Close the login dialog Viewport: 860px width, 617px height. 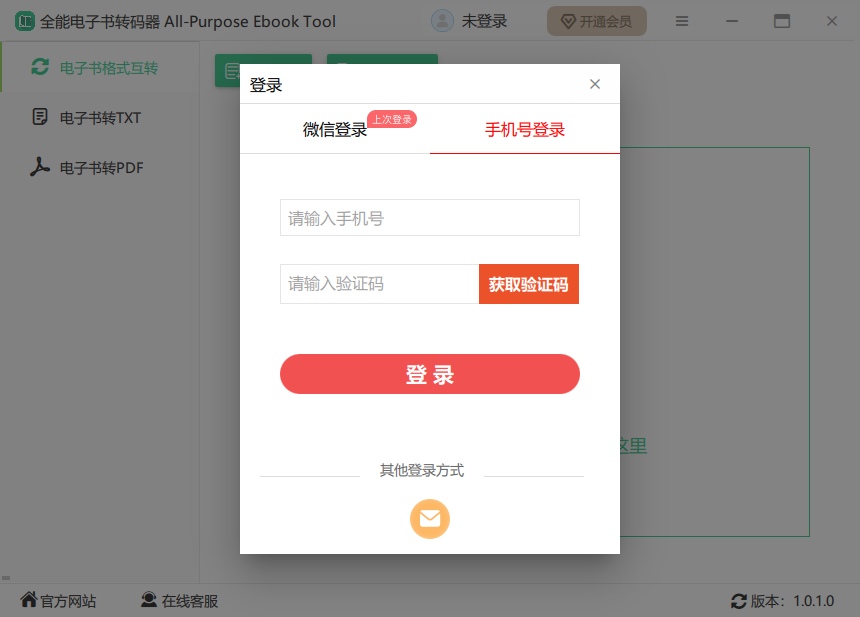(x=595, y=84)
